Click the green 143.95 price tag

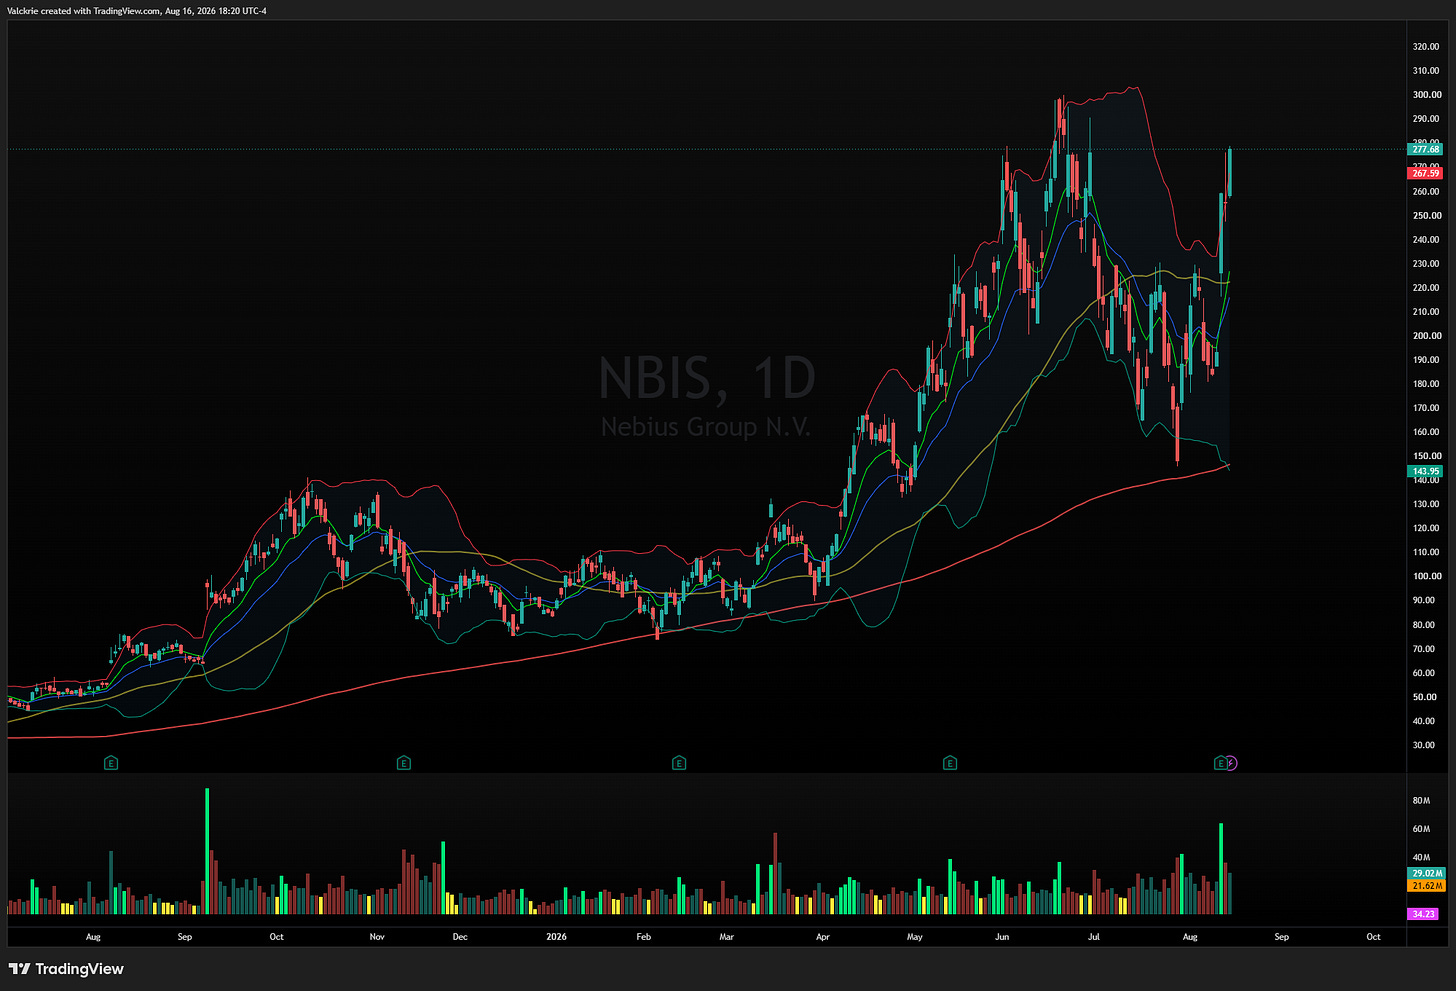(1425, 471)
